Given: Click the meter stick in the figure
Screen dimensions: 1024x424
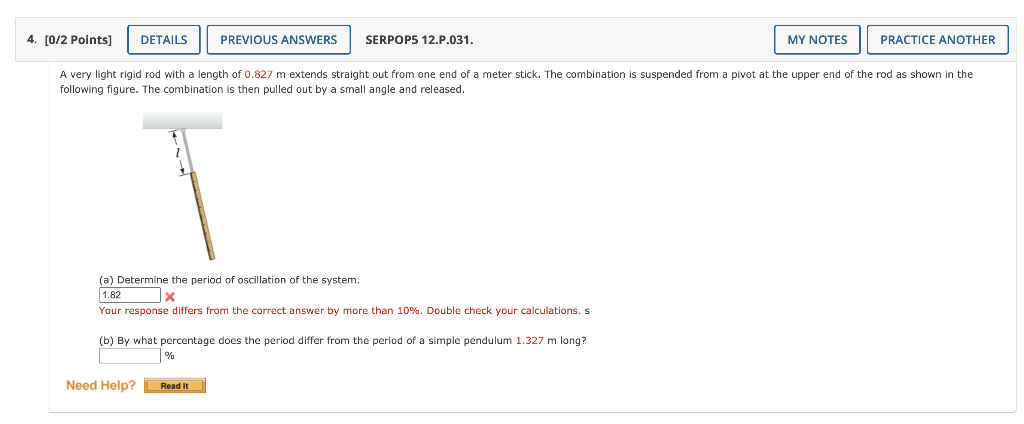Looking at the screenshot, I should [203, 216].
